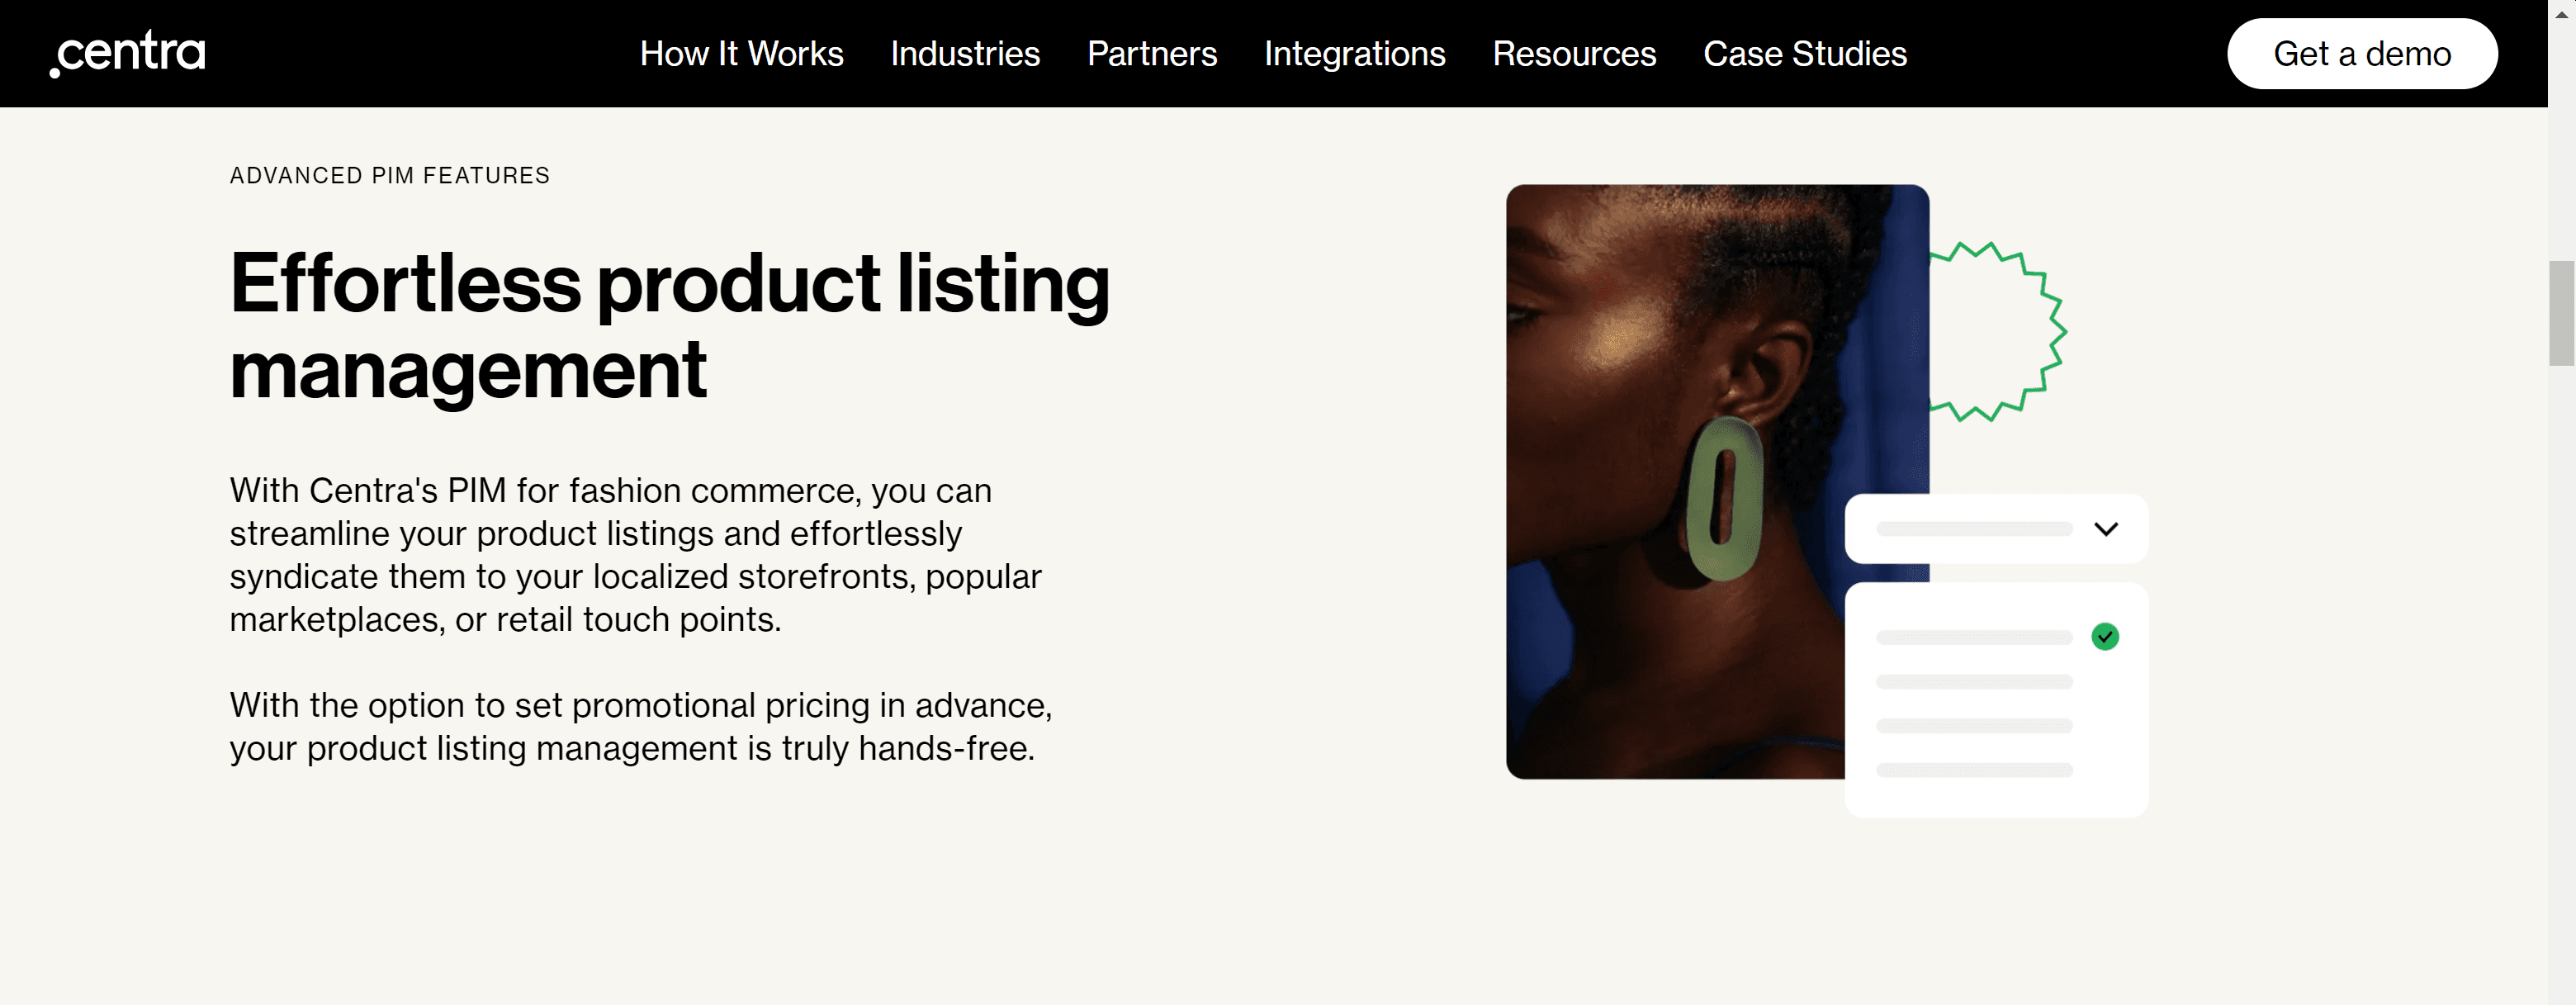
Task: Visit the Case Studies page
Action: point(1805,54)
